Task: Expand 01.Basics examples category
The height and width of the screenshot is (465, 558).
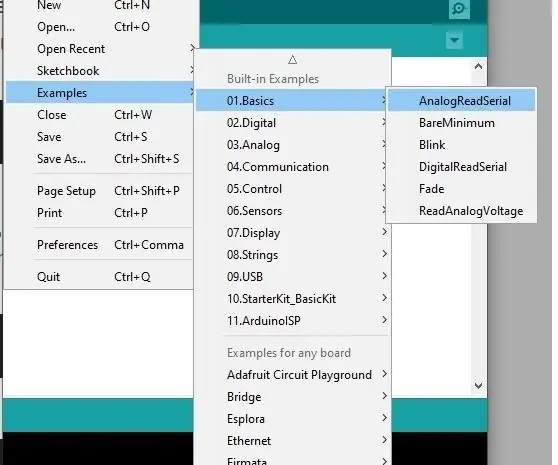Action: click(x=292, y=101)
